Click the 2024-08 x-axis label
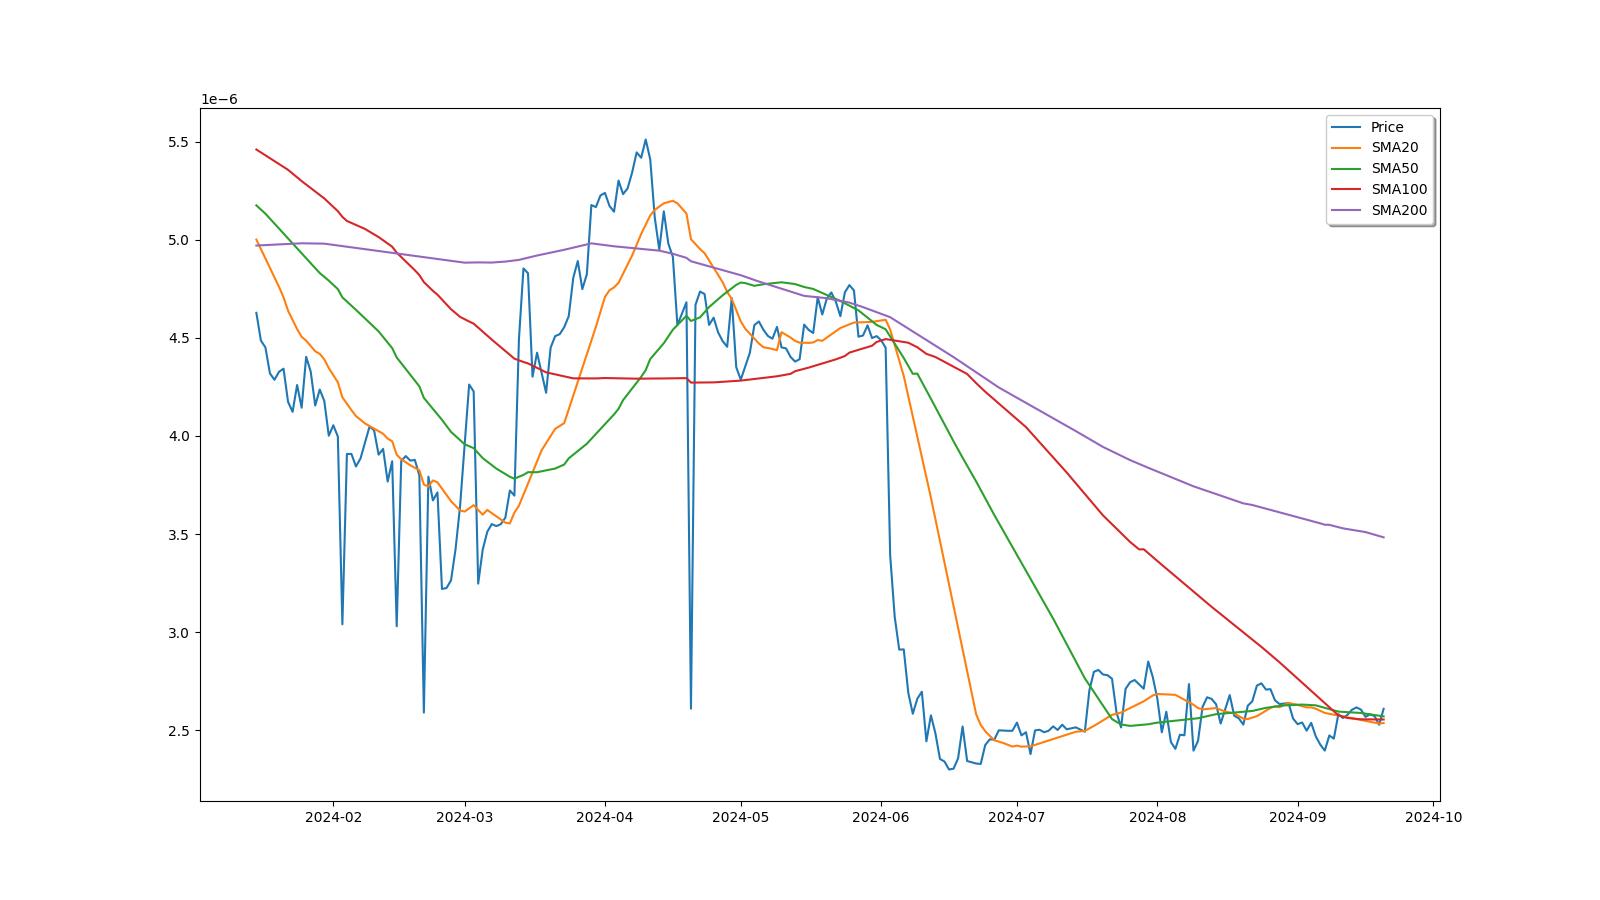1600x900 pixels. pyautogui.click(x=1157, y=817)
